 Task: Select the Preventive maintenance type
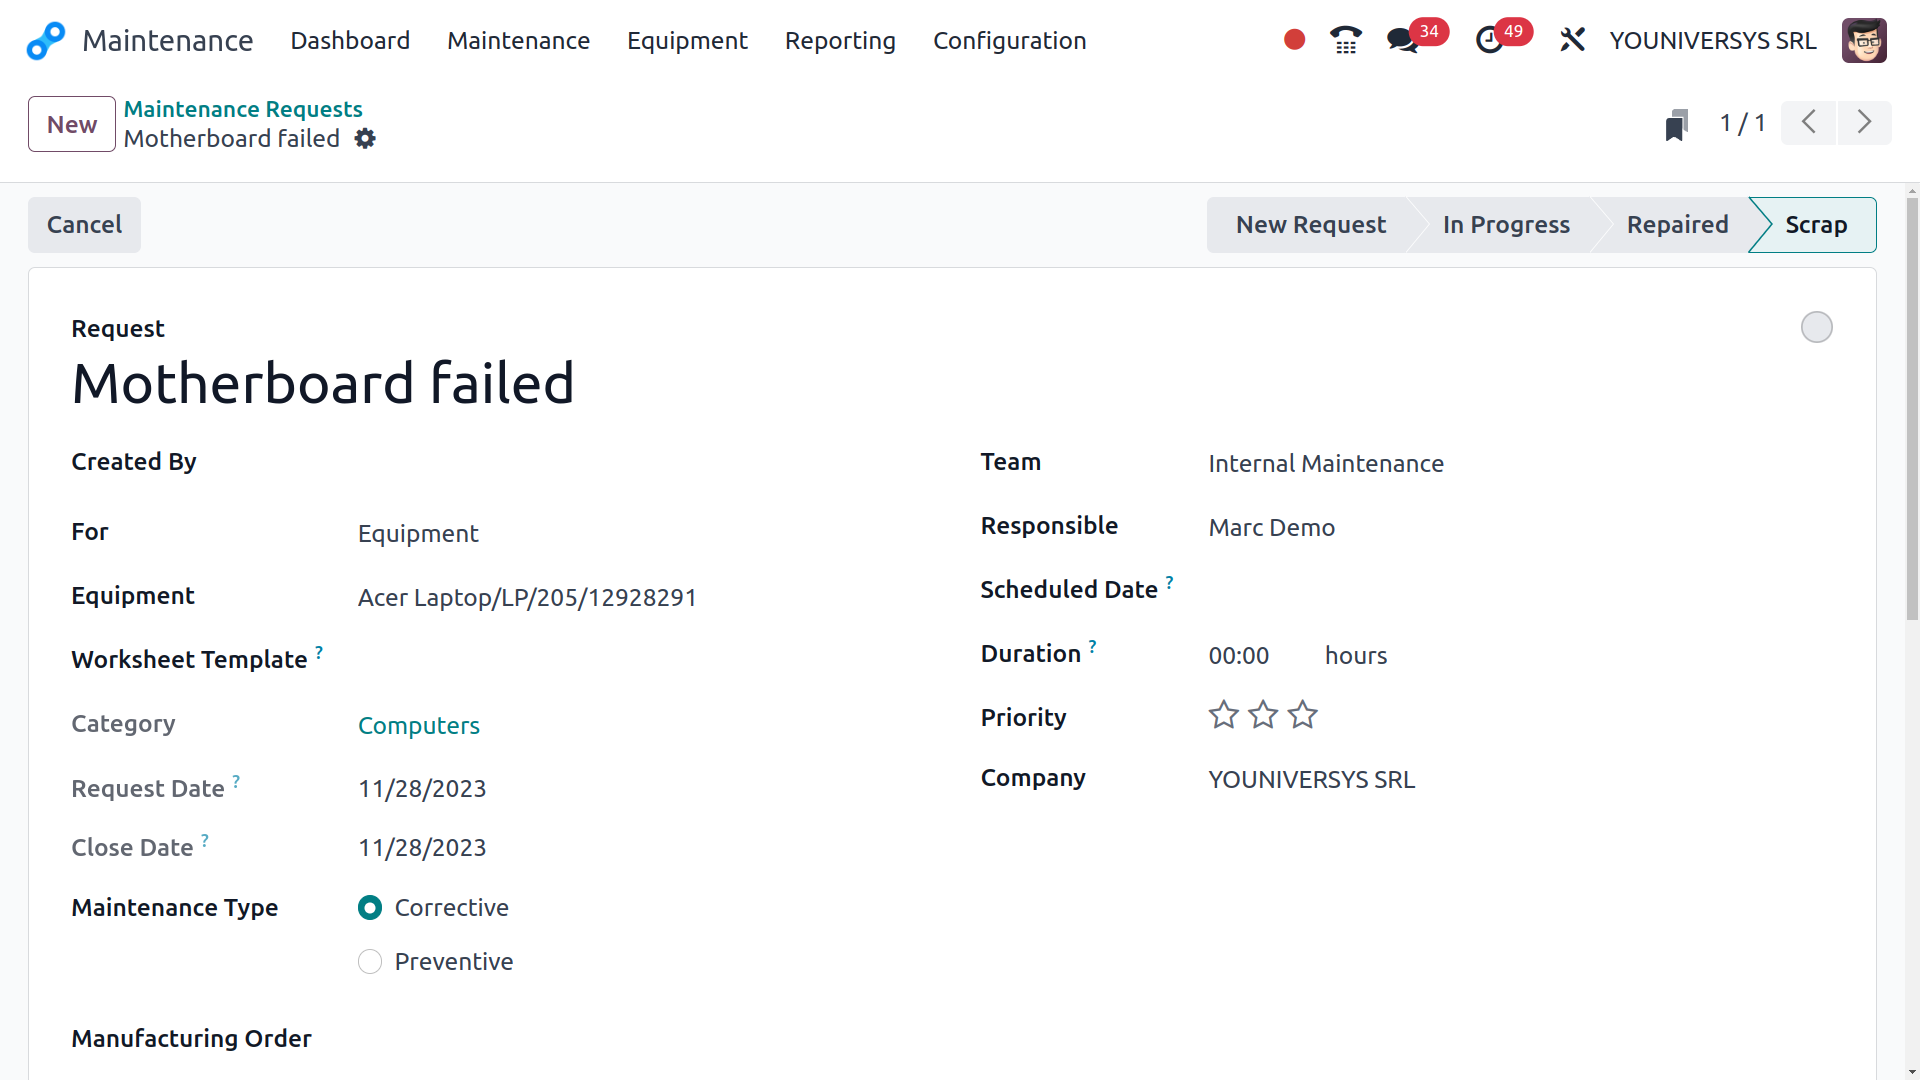click(370, 962)
